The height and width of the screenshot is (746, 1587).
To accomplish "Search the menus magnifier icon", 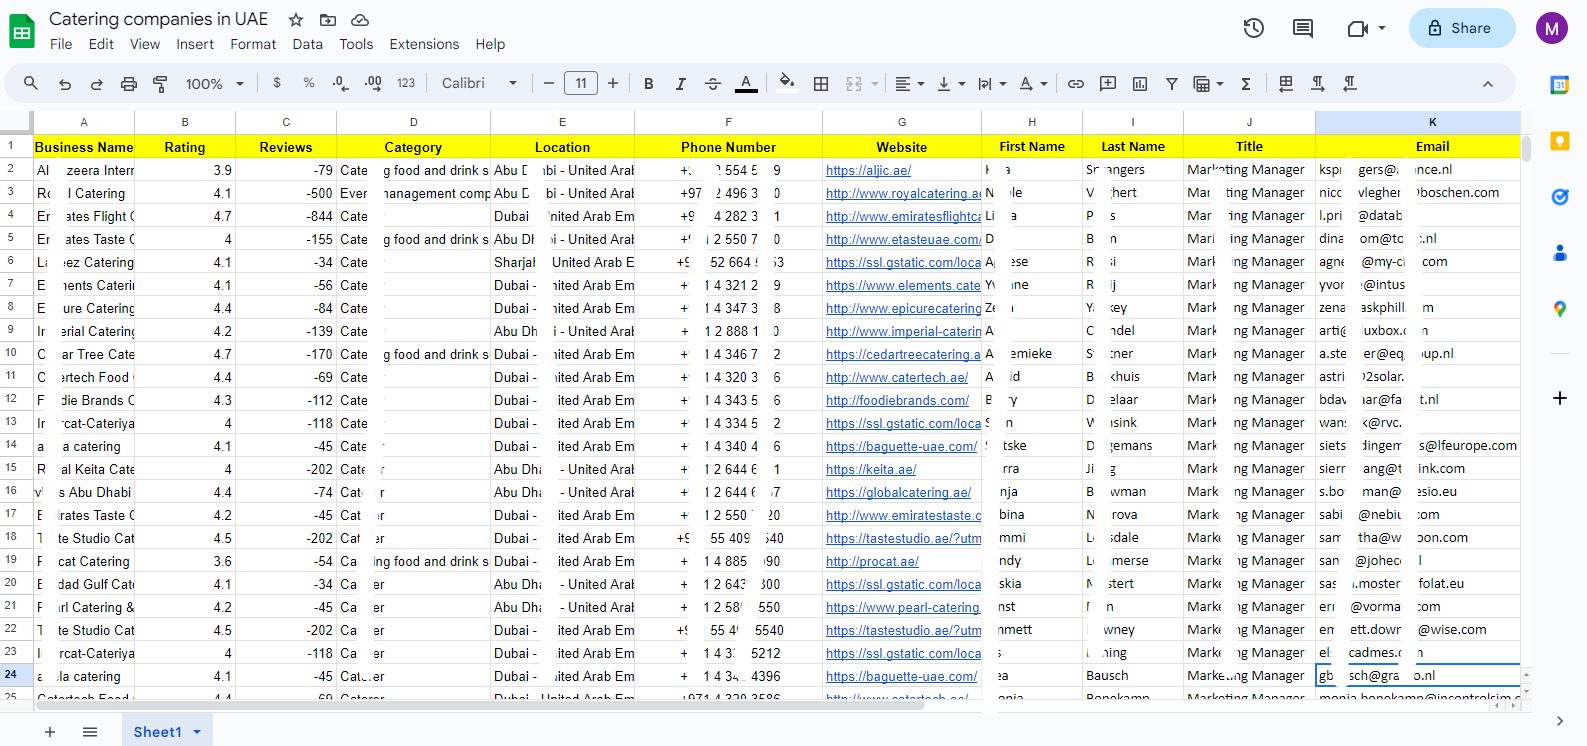I will [31, 83].
